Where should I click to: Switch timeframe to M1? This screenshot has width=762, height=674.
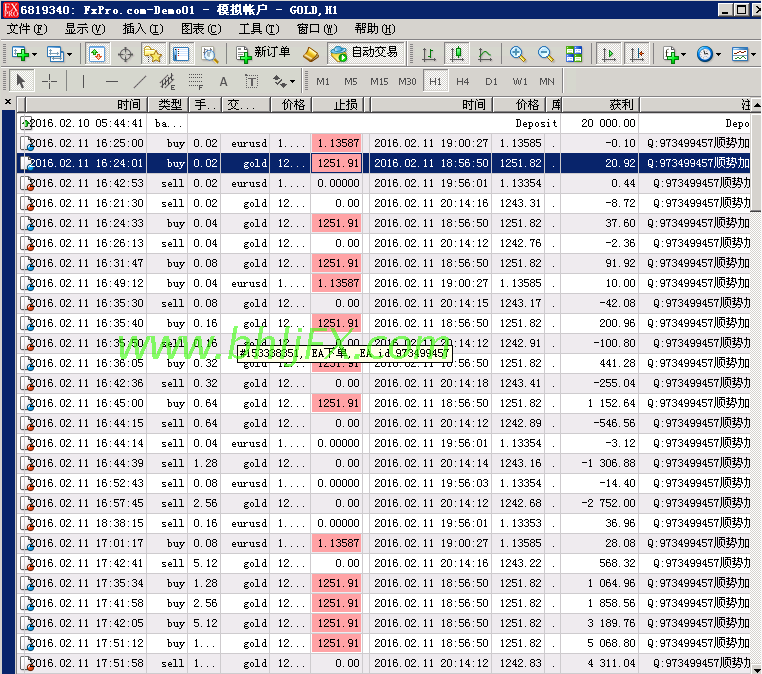tap(323, 82)
